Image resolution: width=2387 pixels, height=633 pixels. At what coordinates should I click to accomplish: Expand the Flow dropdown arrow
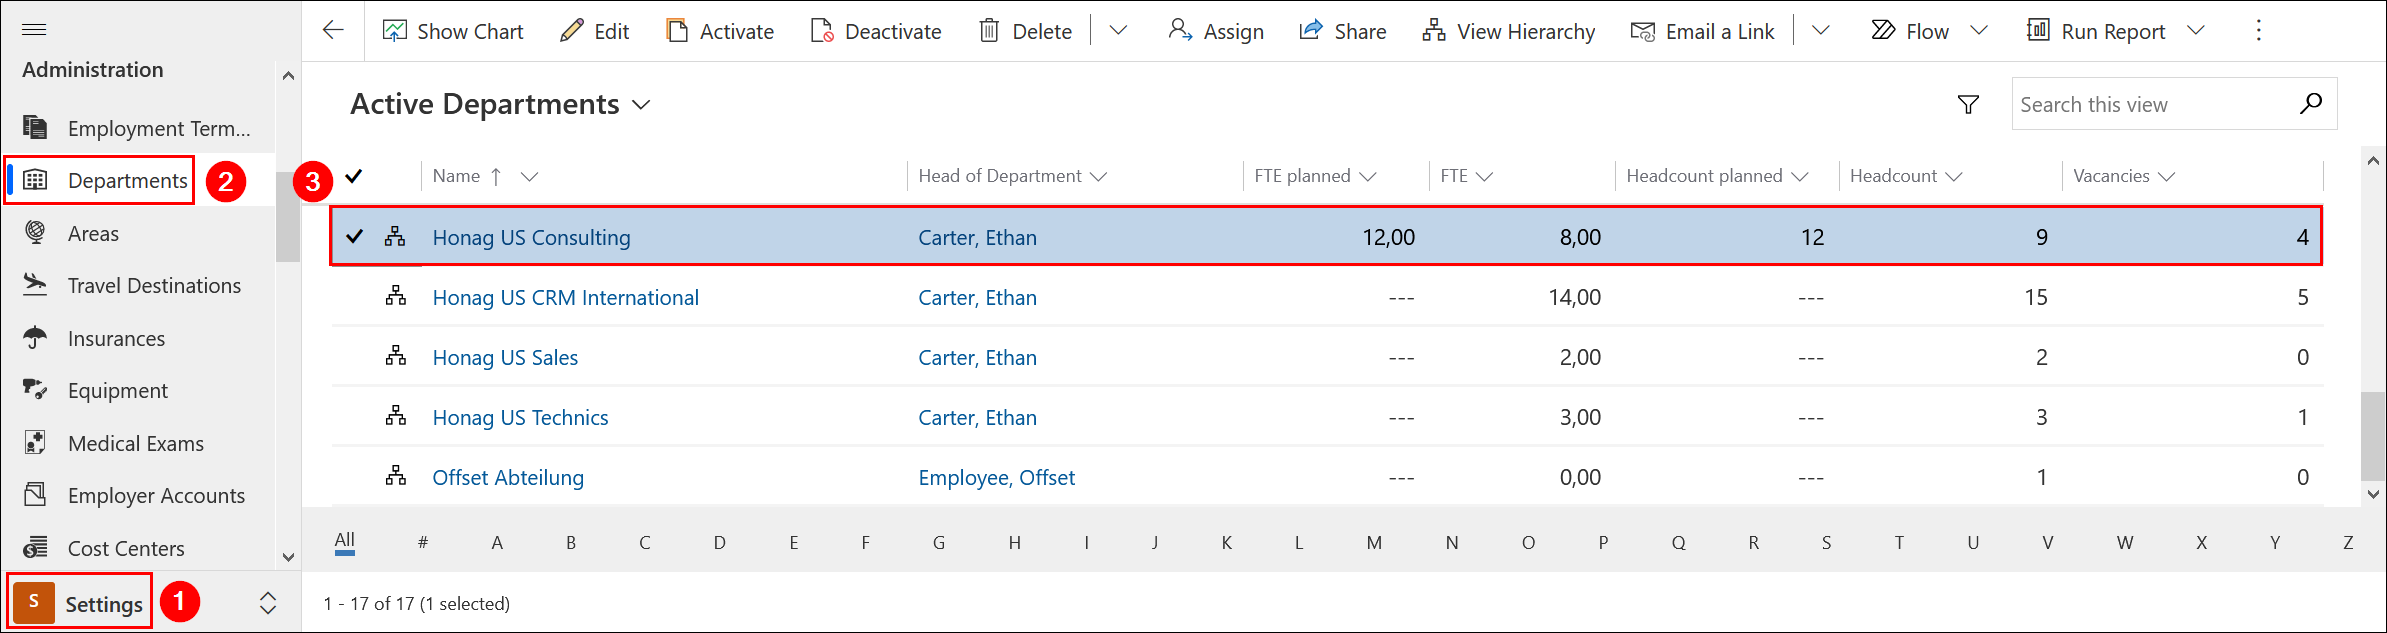[1979, 31]
